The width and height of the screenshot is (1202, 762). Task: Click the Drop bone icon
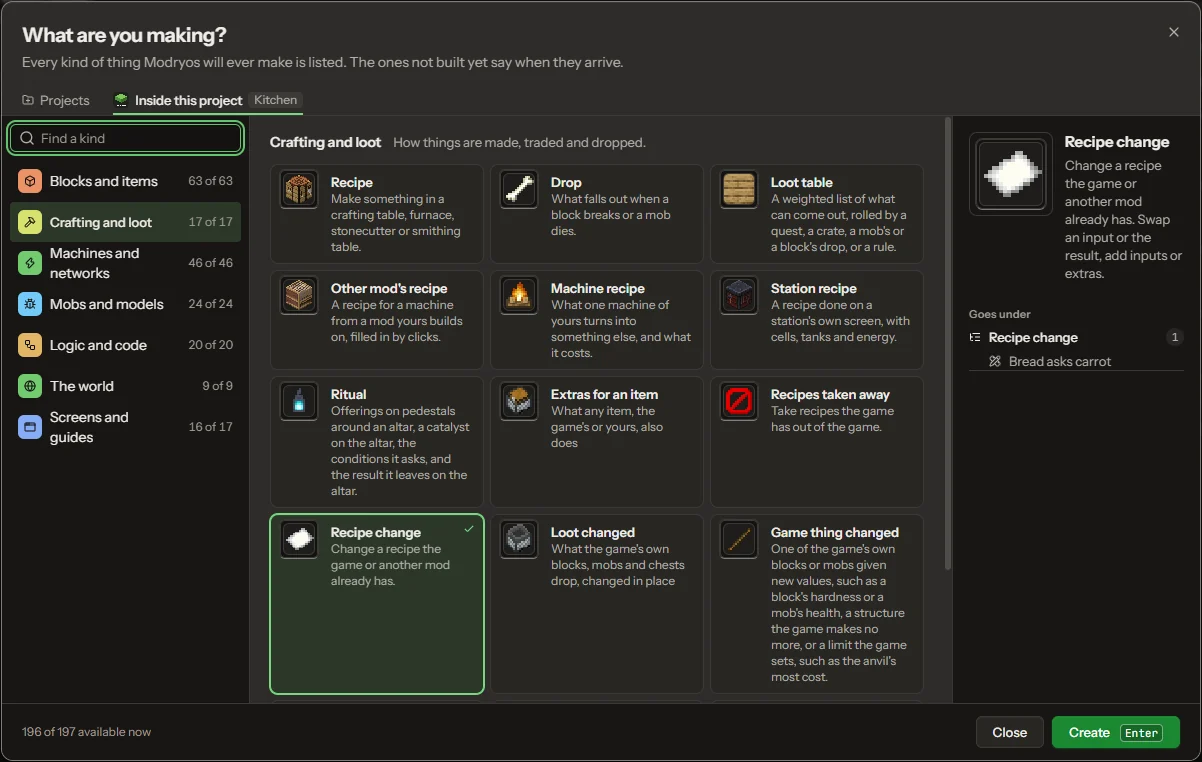coord(519,190)
